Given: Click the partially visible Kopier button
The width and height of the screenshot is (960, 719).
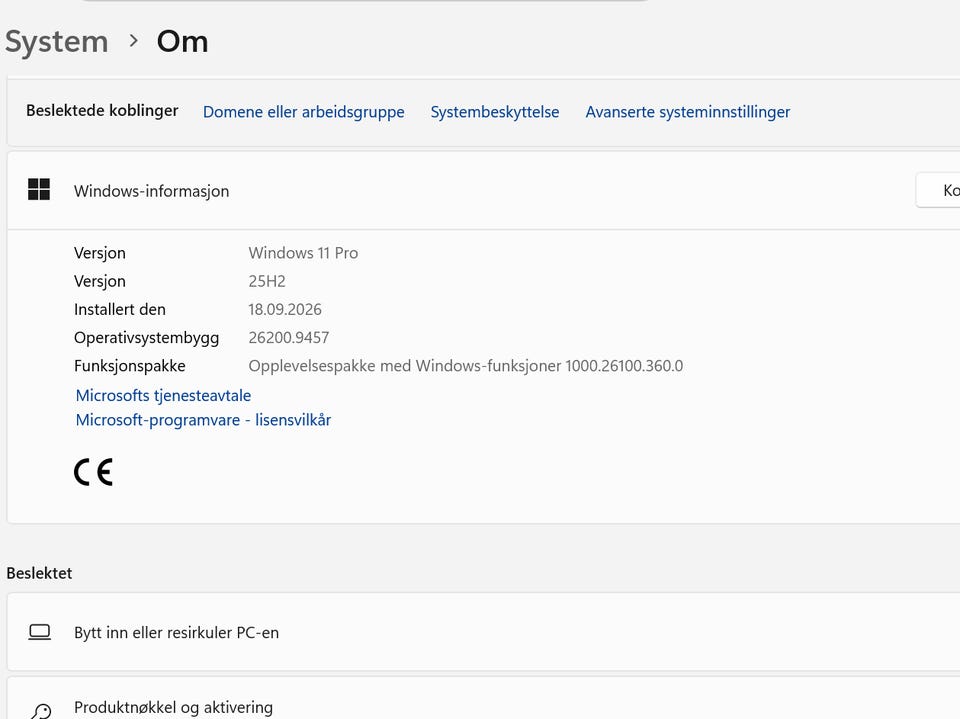Looking at the screenshot, I should [x=938, y=190].
